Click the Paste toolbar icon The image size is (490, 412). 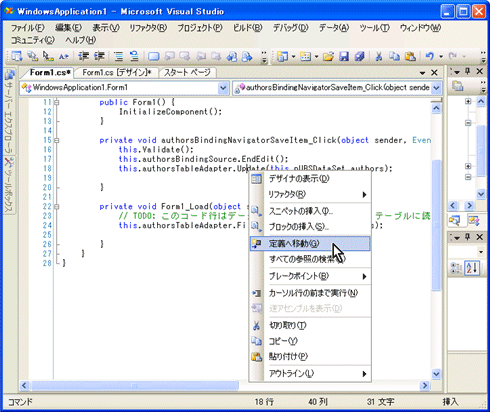(x=410, y=56)
